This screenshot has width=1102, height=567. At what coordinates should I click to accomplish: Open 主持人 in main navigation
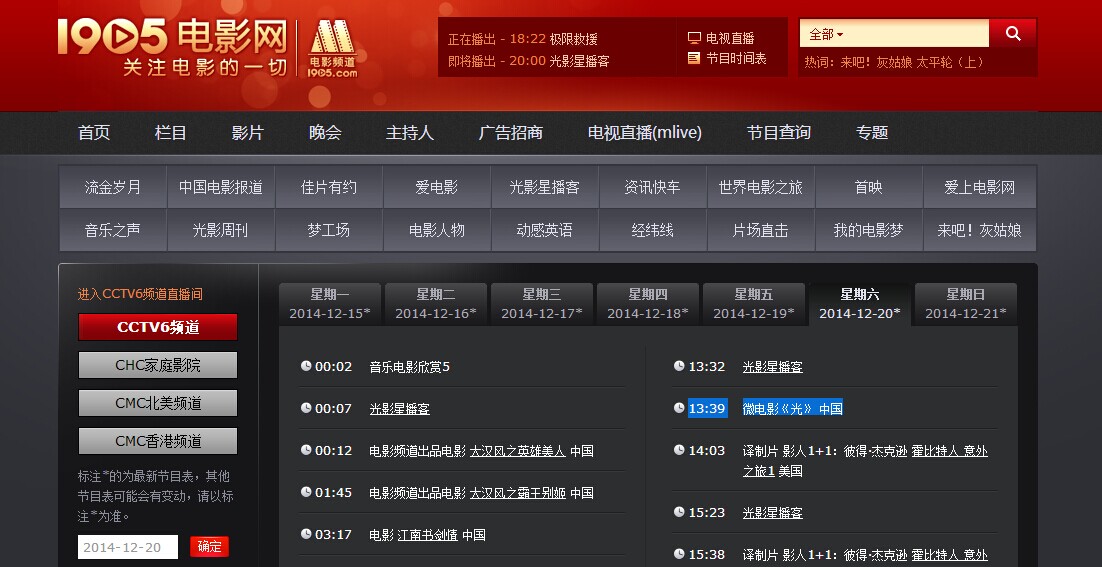pos(410,133)
